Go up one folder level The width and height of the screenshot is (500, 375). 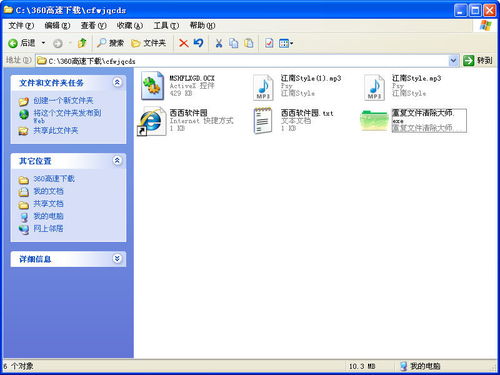coord(82,43)
